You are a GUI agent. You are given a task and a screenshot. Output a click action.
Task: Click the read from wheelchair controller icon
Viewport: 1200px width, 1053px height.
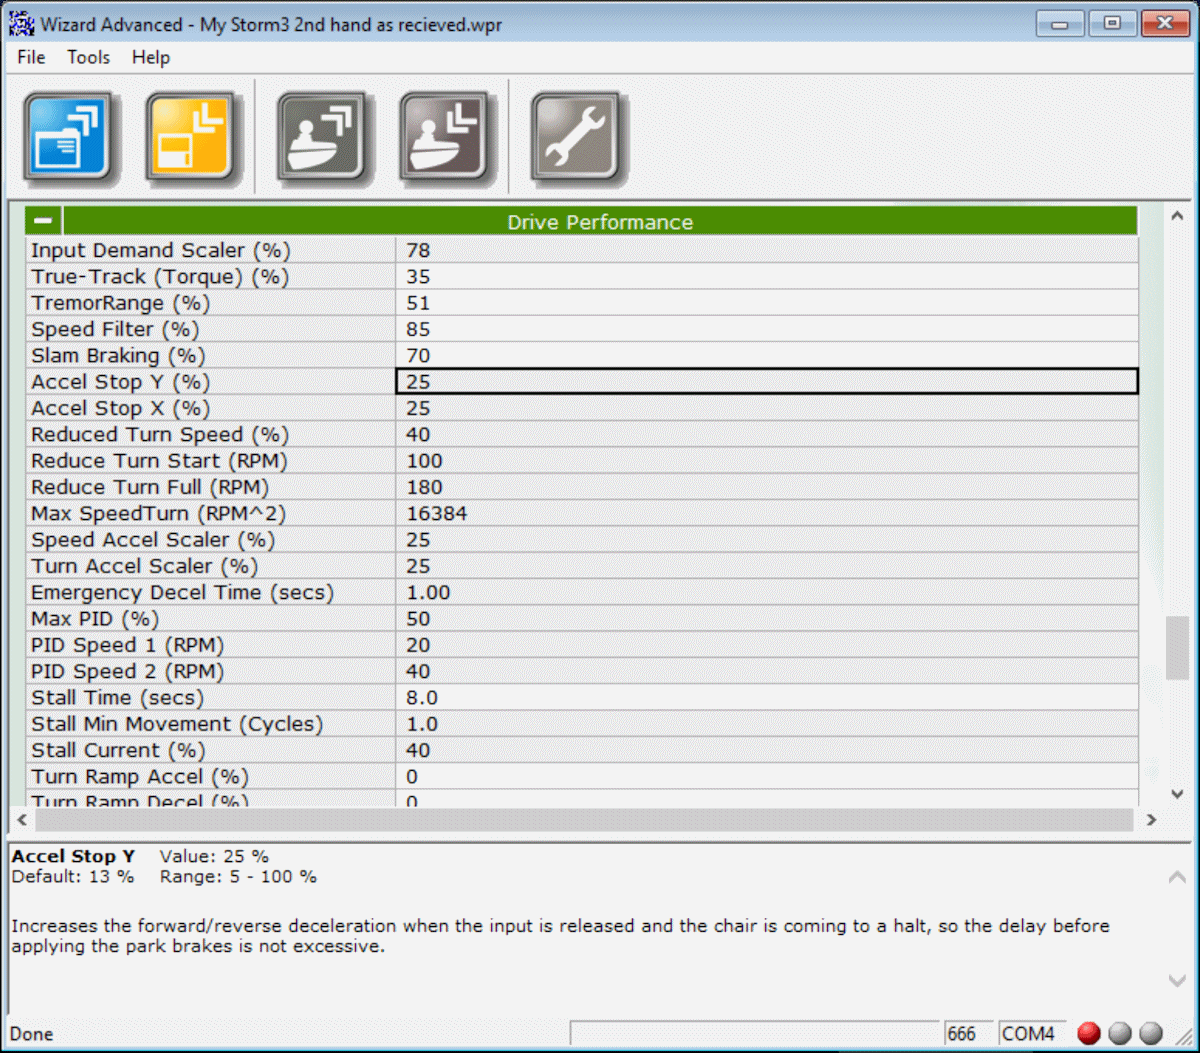[x=321, y=137]
